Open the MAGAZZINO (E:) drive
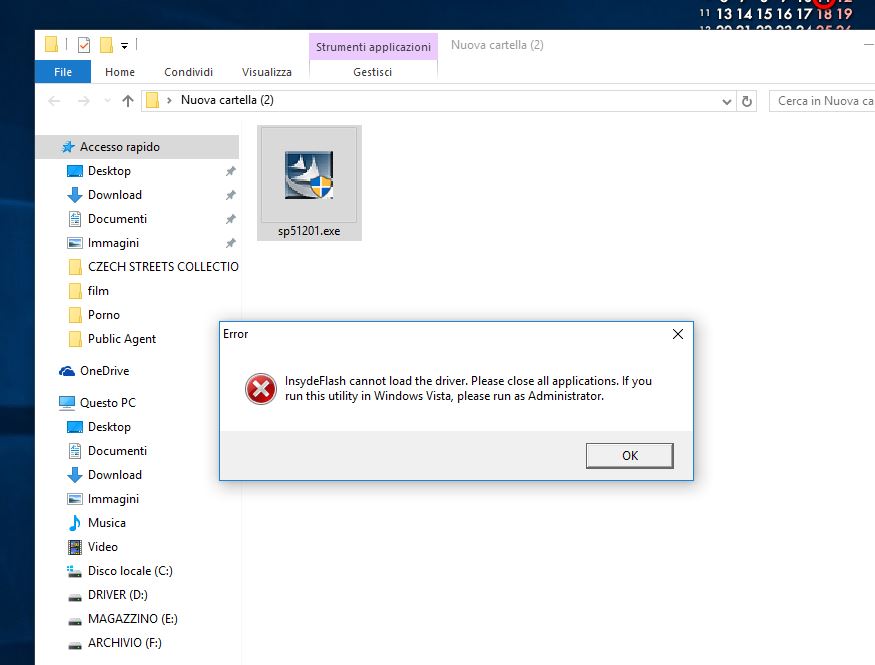 [x=132, y=619]
